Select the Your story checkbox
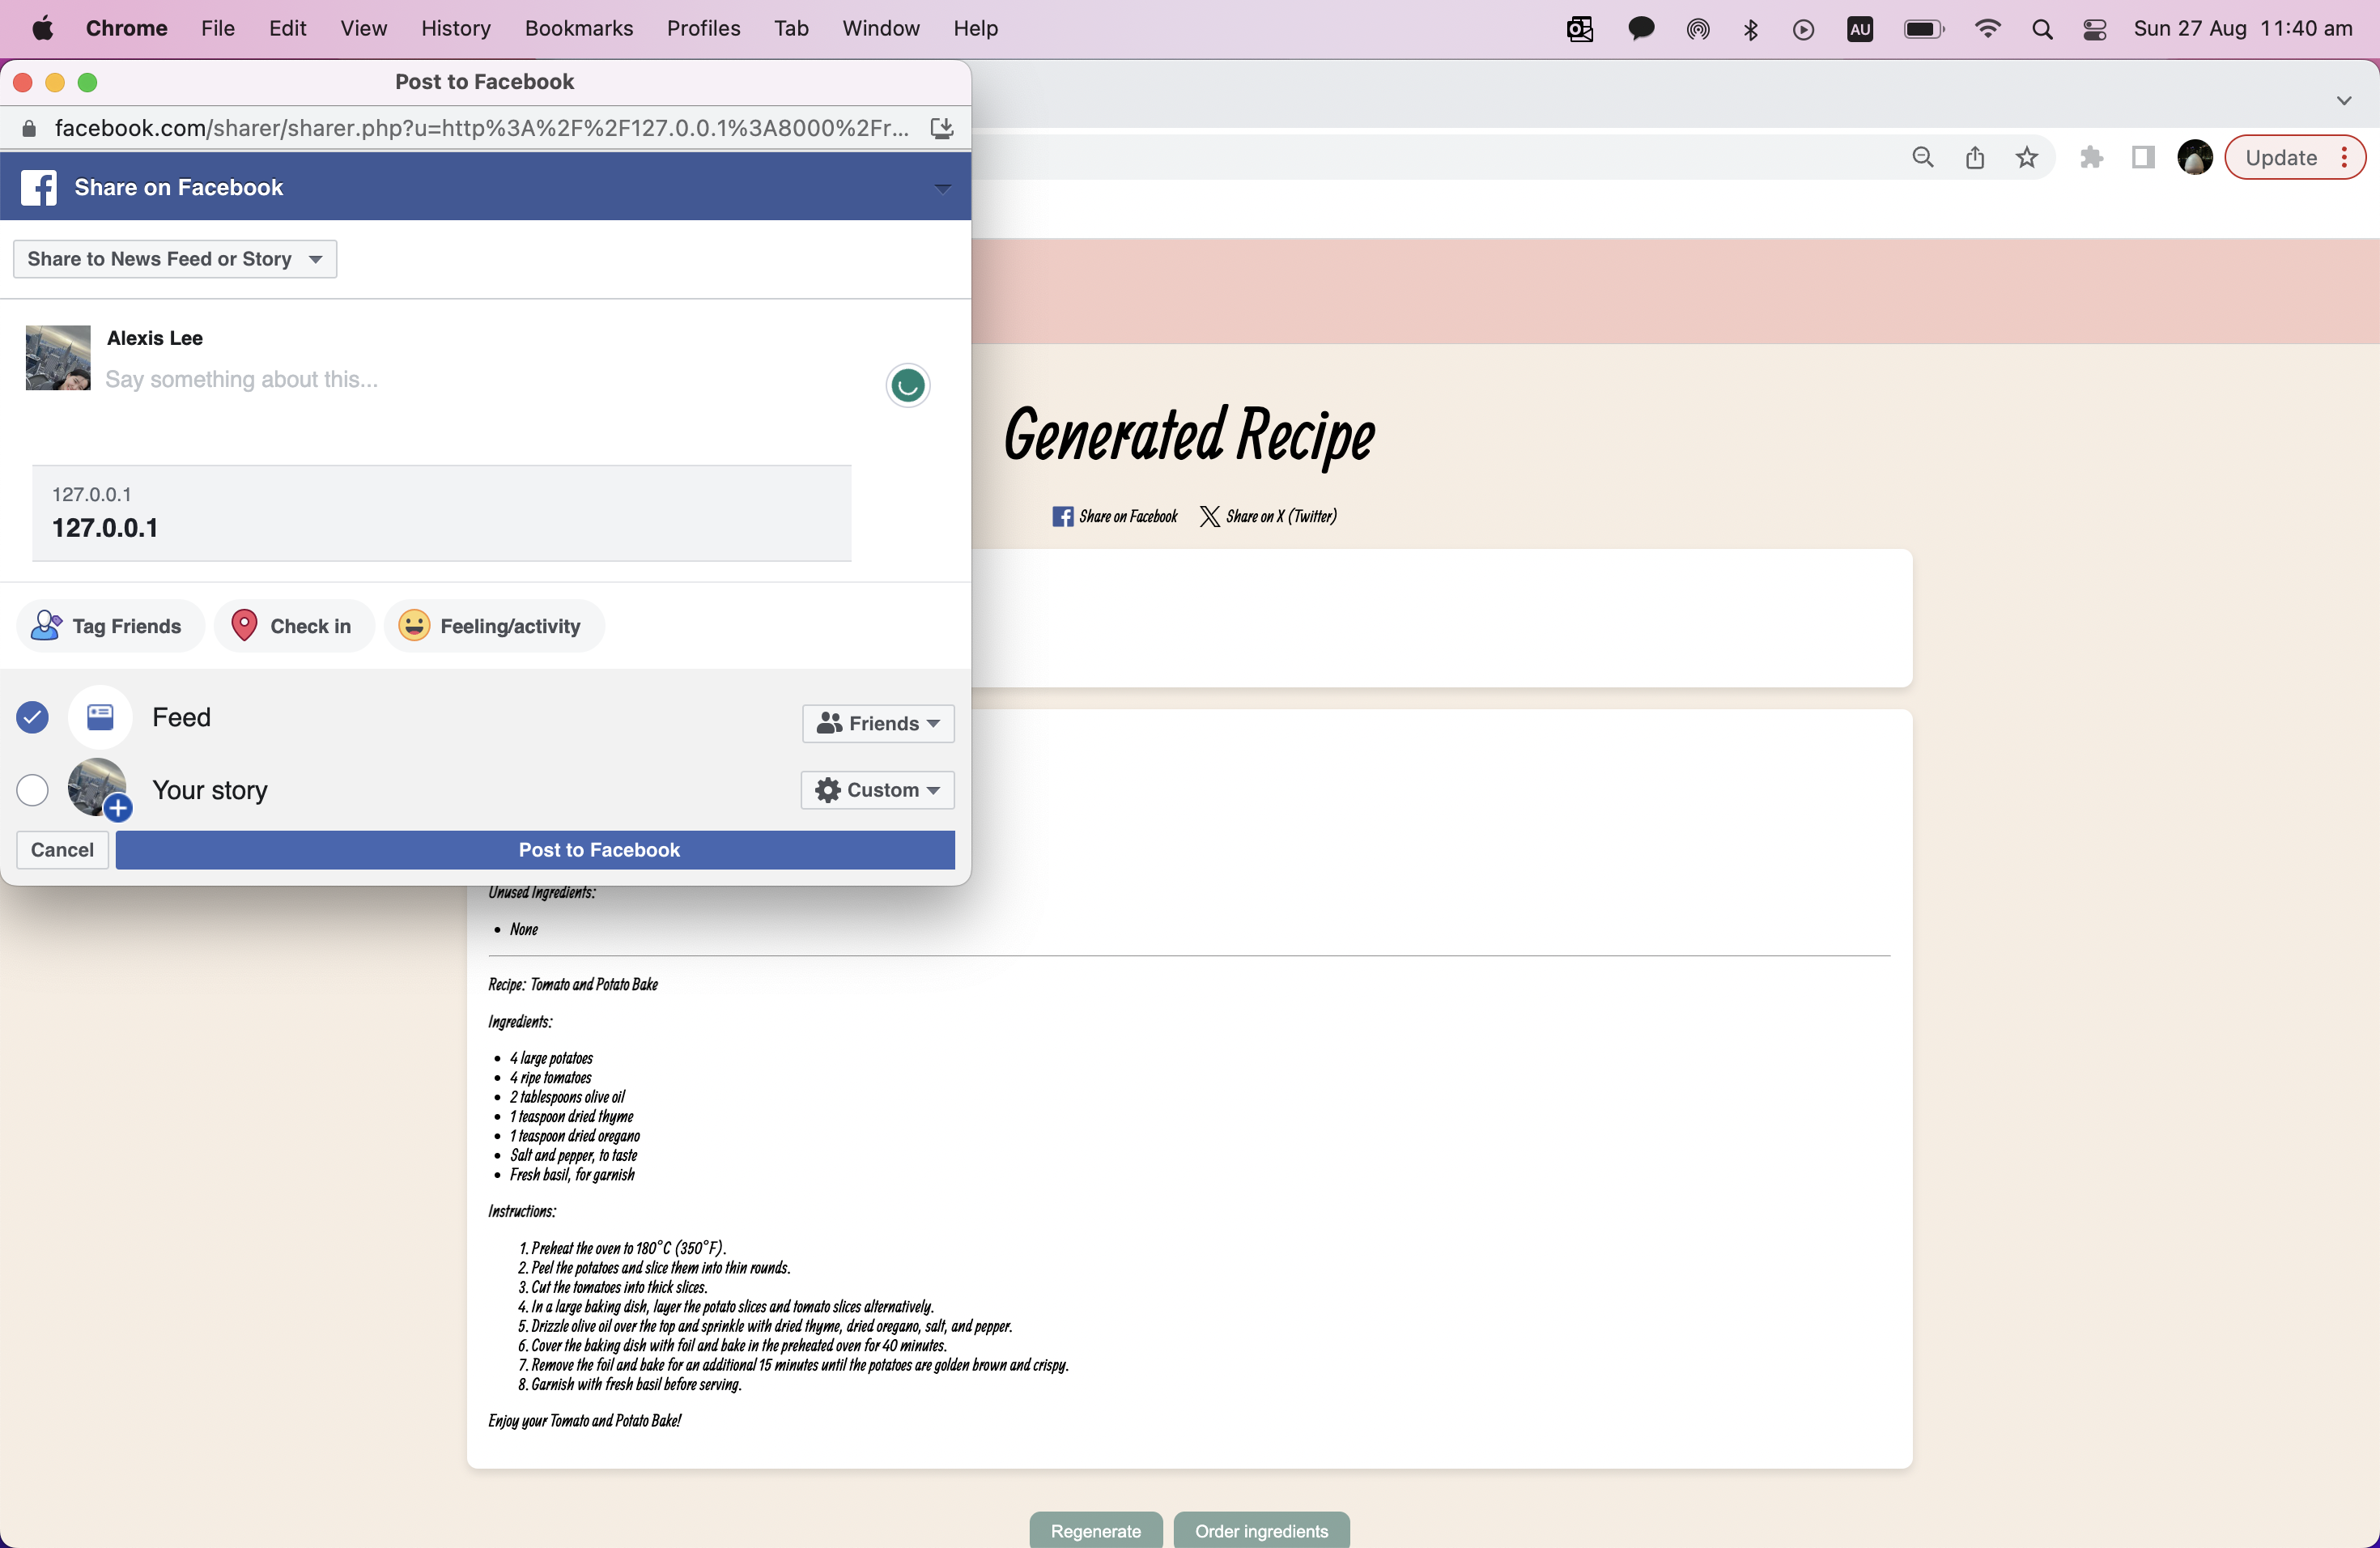Screen dimensions: 2380x1548 pos(33,790)
